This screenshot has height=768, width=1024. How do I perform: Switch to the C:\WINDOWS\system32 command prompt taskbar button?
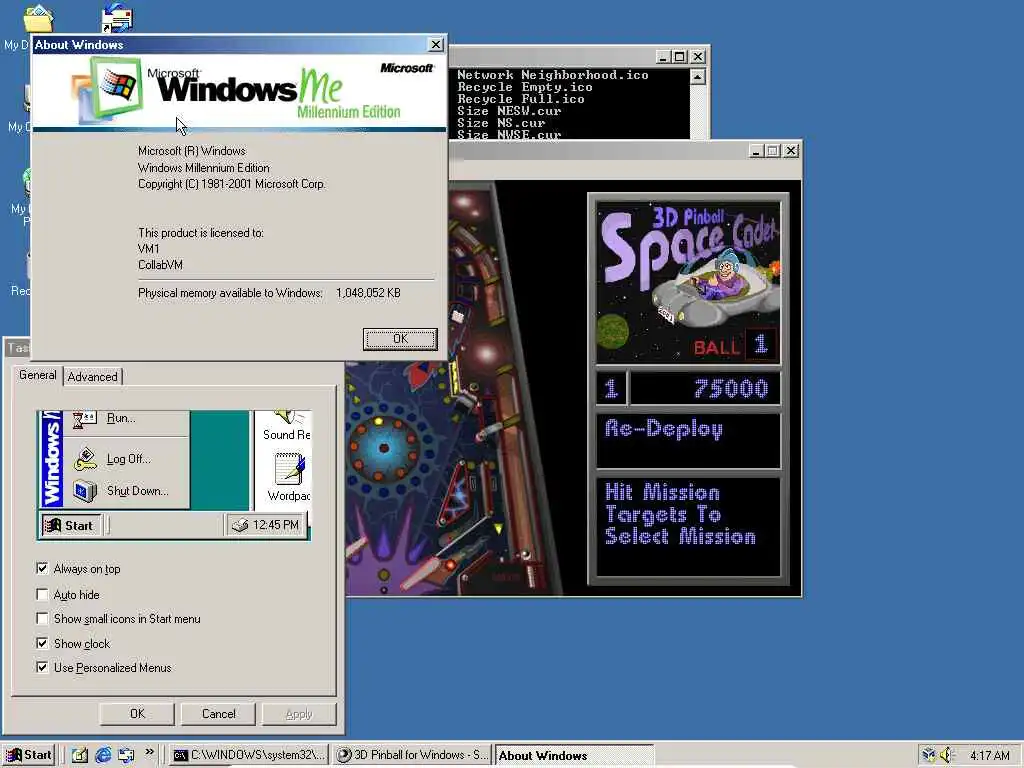[x=249, y=756]
